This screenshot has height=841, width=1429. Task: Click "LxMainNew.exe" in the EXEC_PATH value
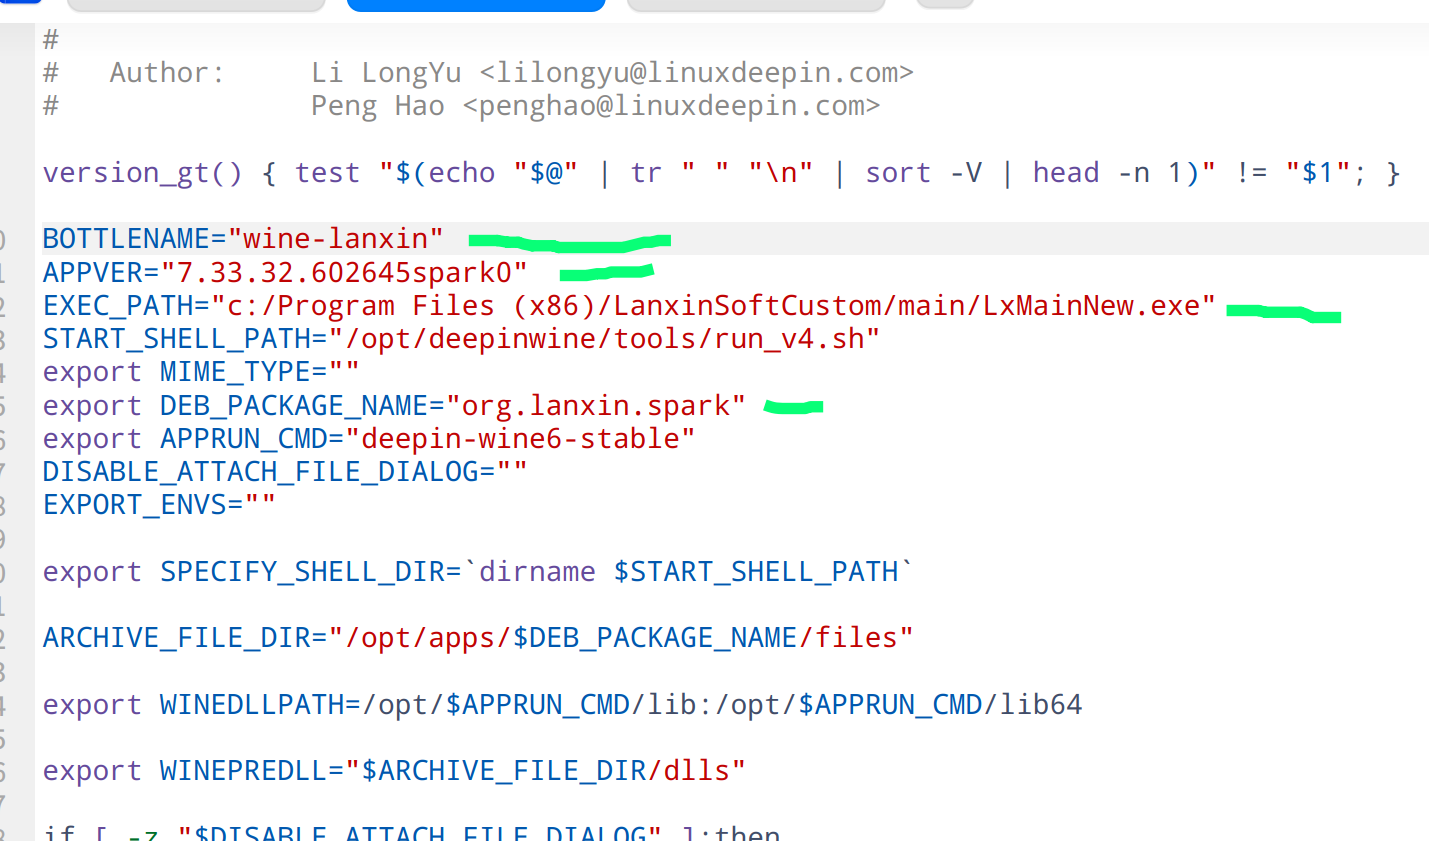click(1091, 306)
